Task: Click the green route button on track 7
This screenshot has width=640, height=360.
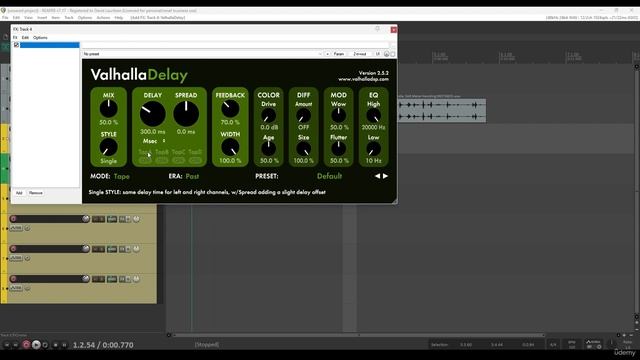Action: pos(112,249)
